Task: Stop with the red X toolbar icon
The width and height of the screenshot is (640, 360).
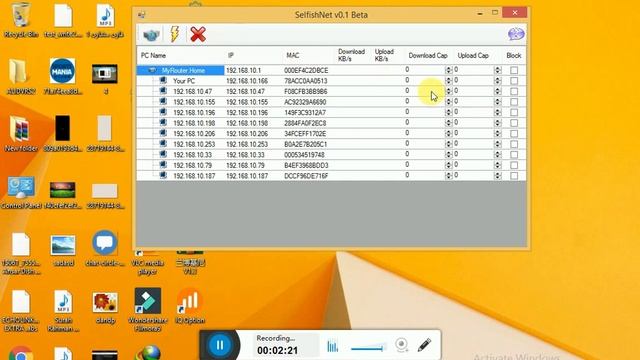Action: [198, 35]
